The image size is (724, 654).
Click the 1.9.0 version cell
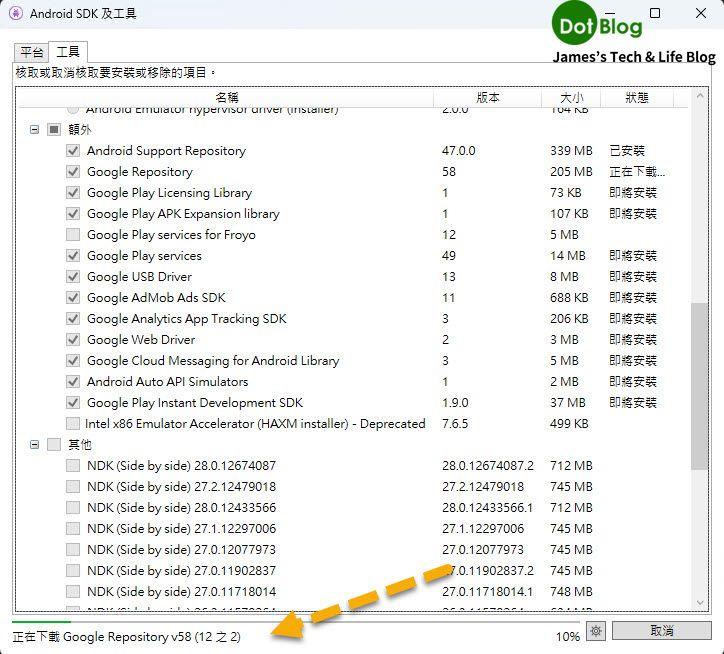[x=455, y=403]
